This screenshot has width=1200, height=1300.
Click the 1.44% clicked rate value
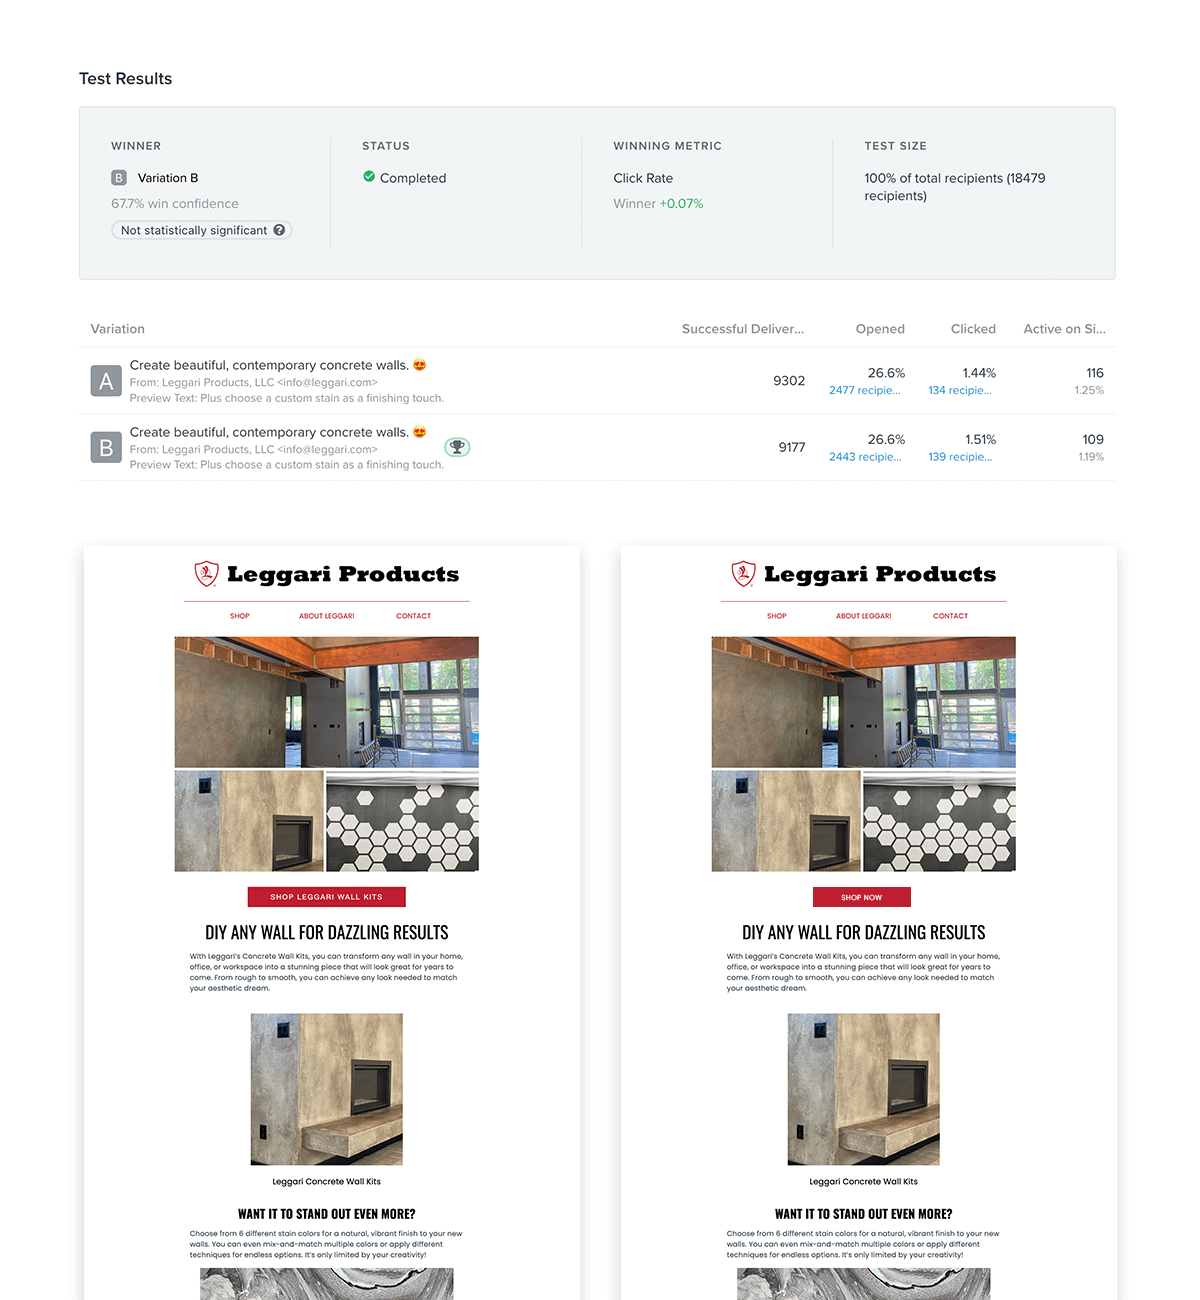979,373
